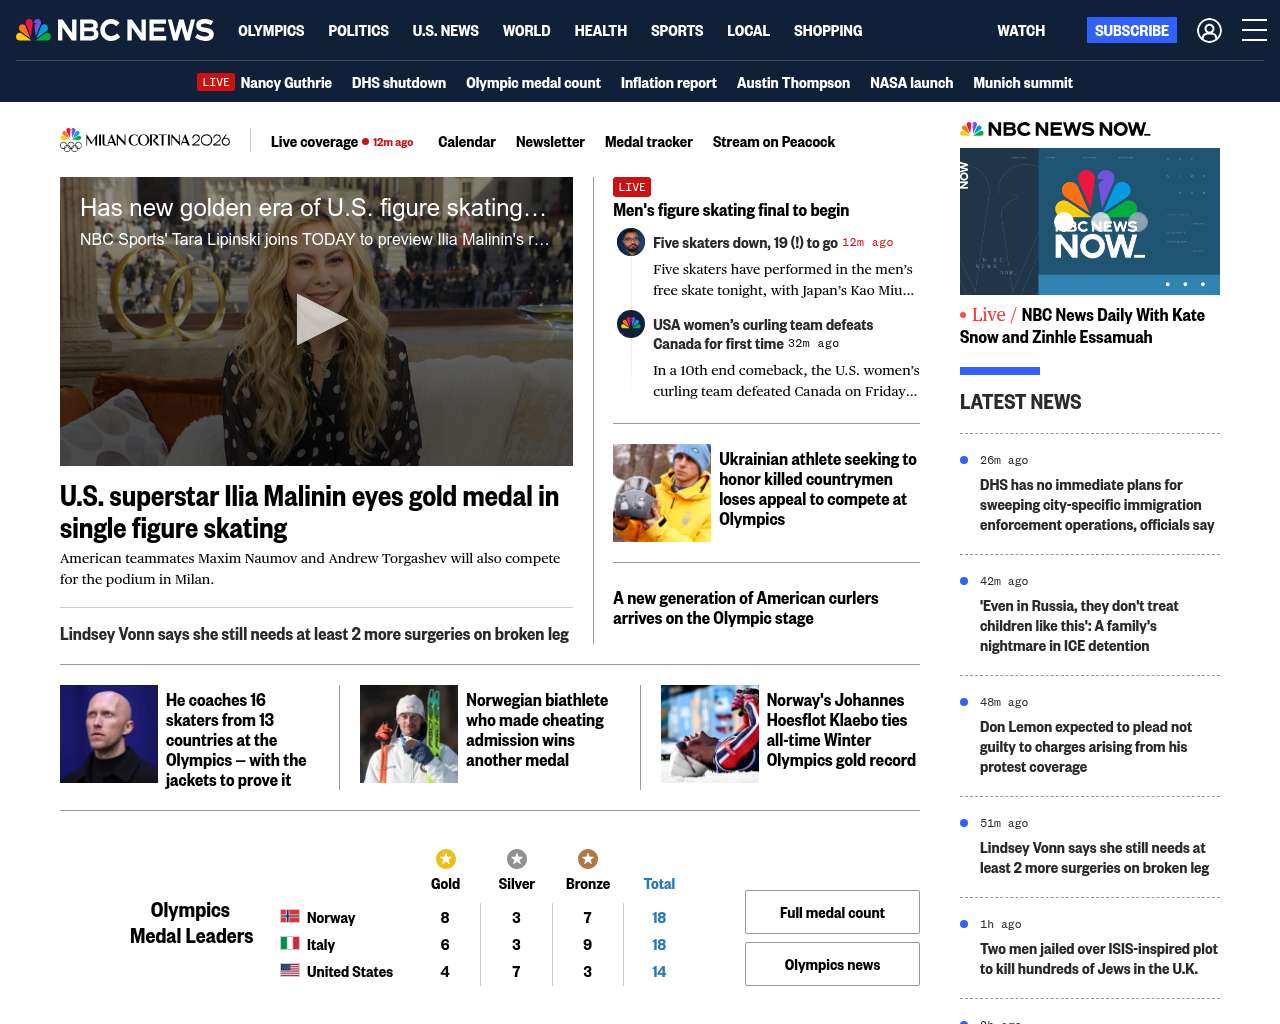Click the author avatar beside Five skaters down

tap(631, 242)
